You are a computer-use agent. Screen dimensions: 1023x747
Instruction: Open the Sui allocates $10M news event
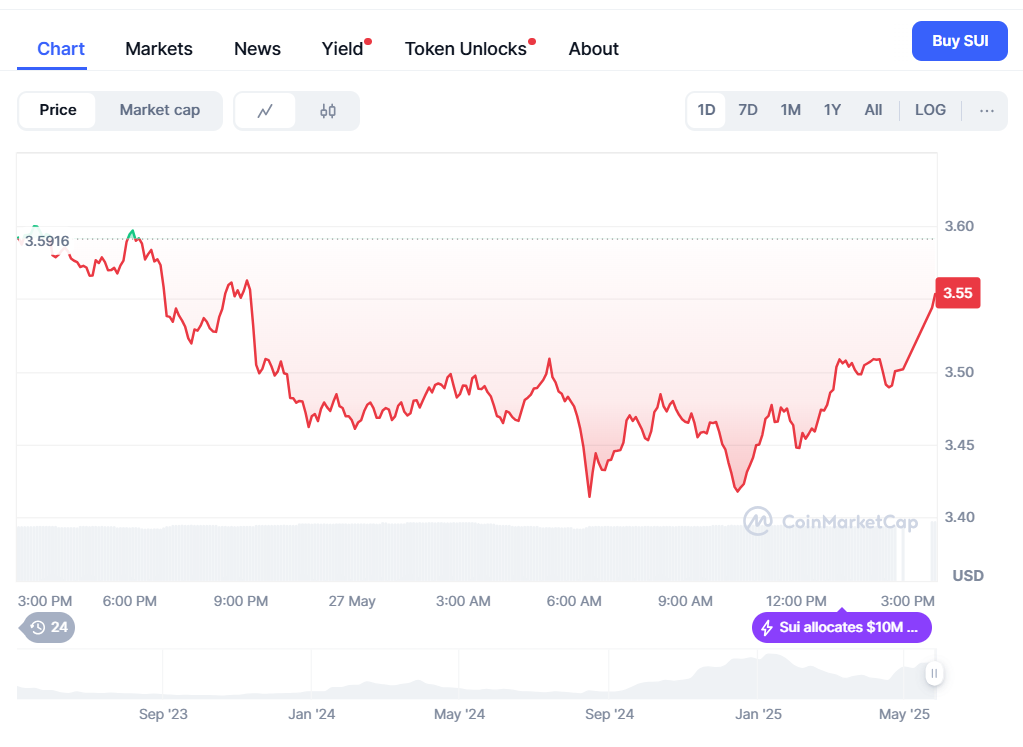click(x=842, y=628)
